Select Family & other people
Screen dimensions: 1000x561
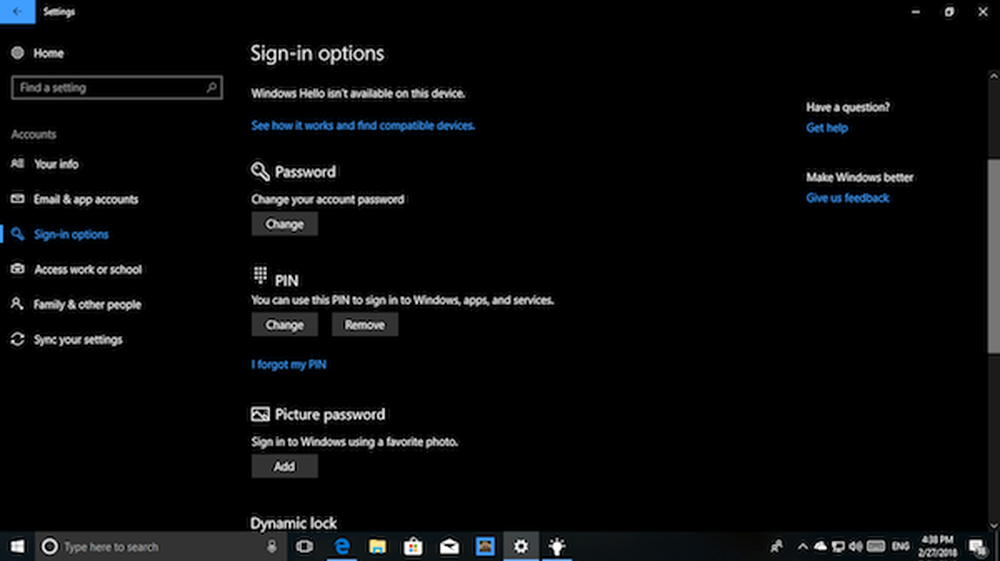coord(87,305)
